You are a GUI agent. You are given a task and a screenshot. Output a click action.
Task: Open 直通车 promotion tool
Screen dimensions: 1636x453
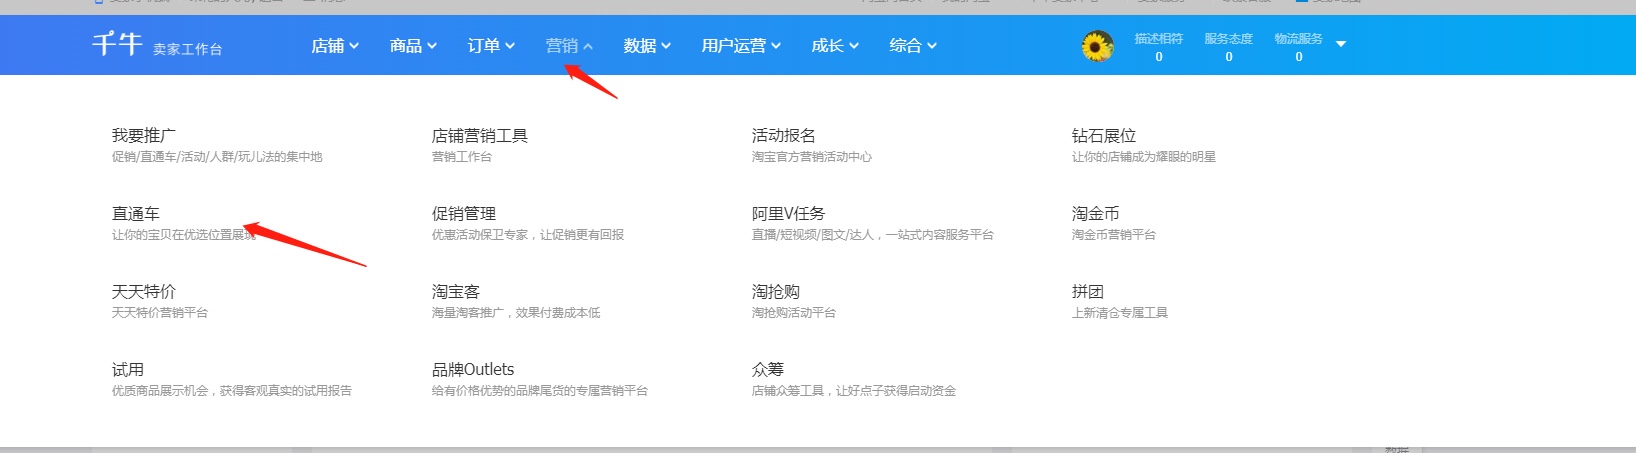click(136, 213)
